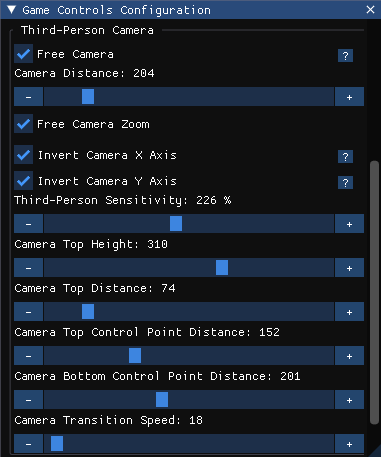Increase Third-Person Sensitivity with plus button

pyautogui.click(x=349, y=224)
